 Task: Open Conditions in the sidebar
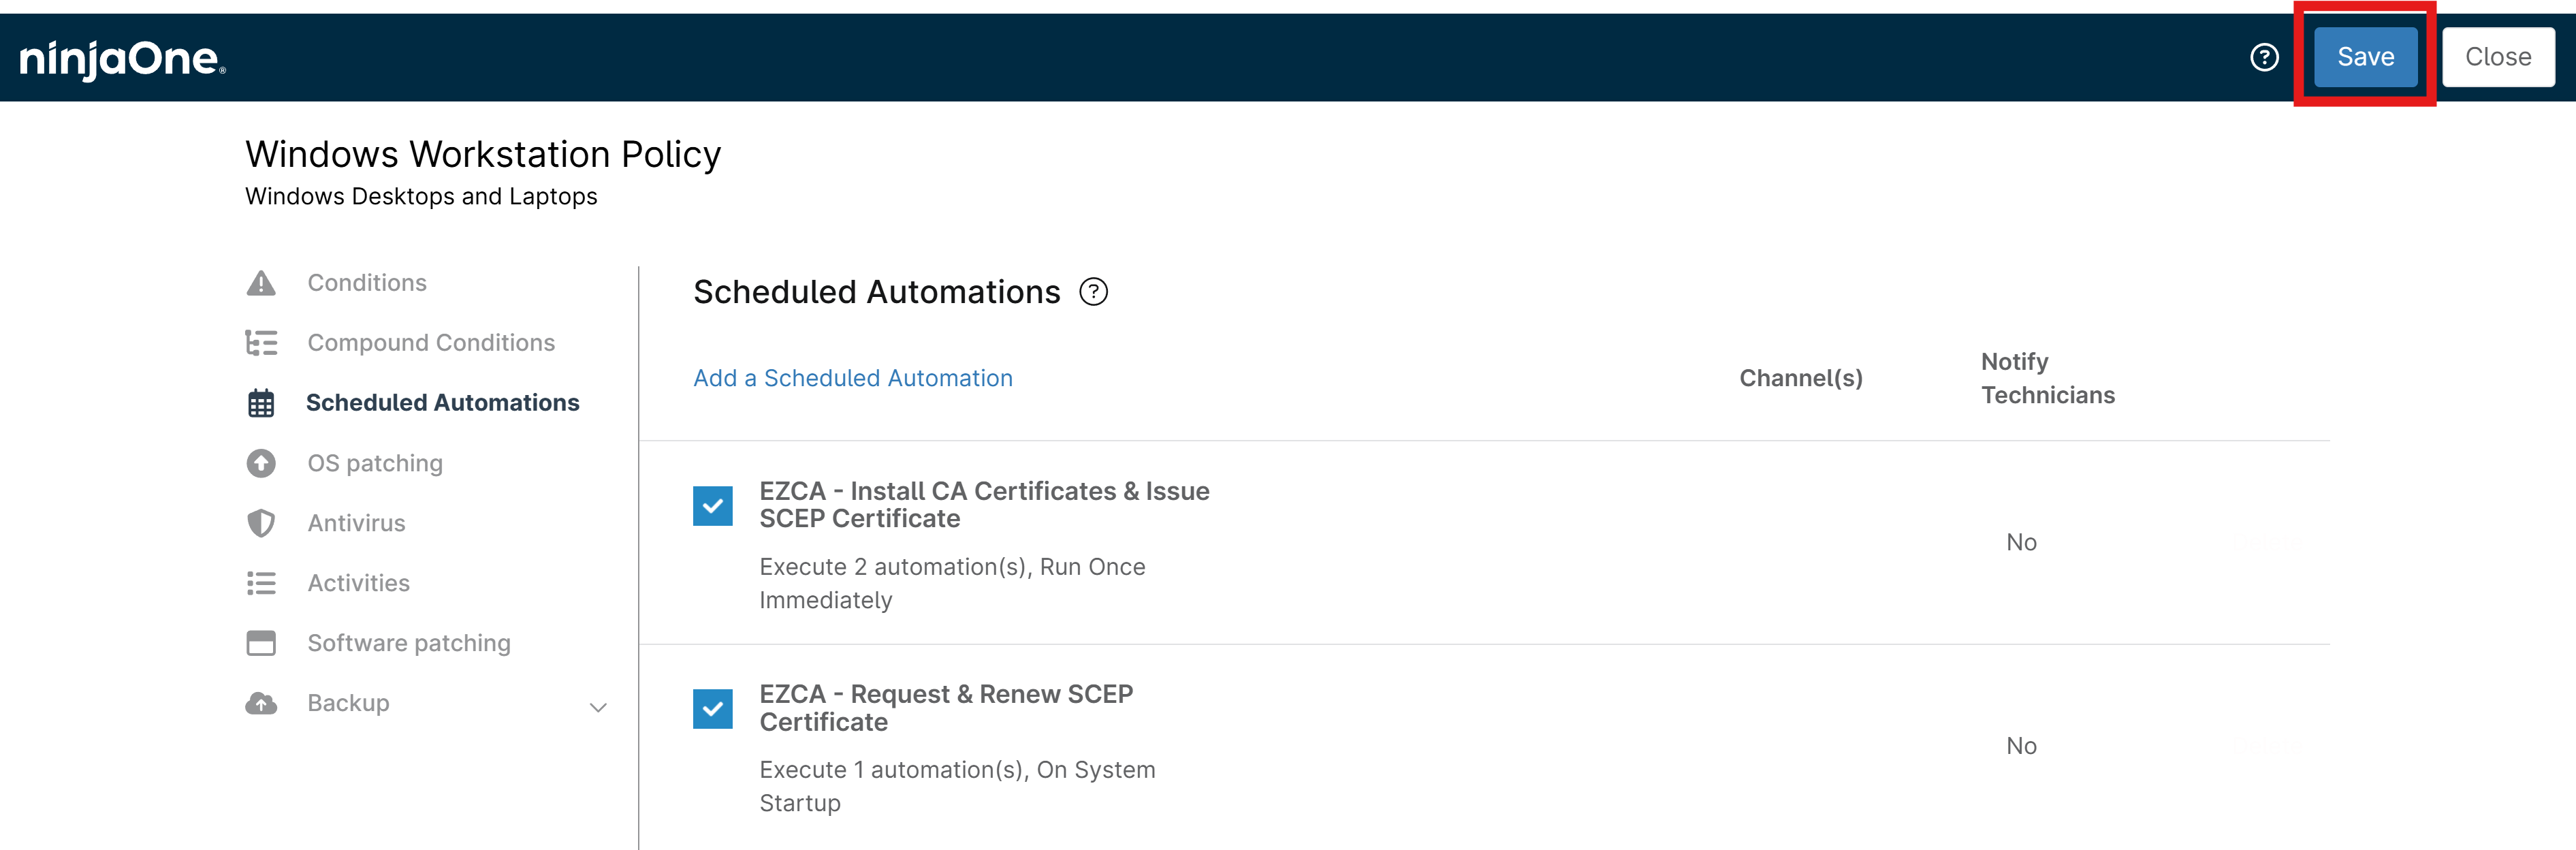pyautogui.click(x=367, y=283)
